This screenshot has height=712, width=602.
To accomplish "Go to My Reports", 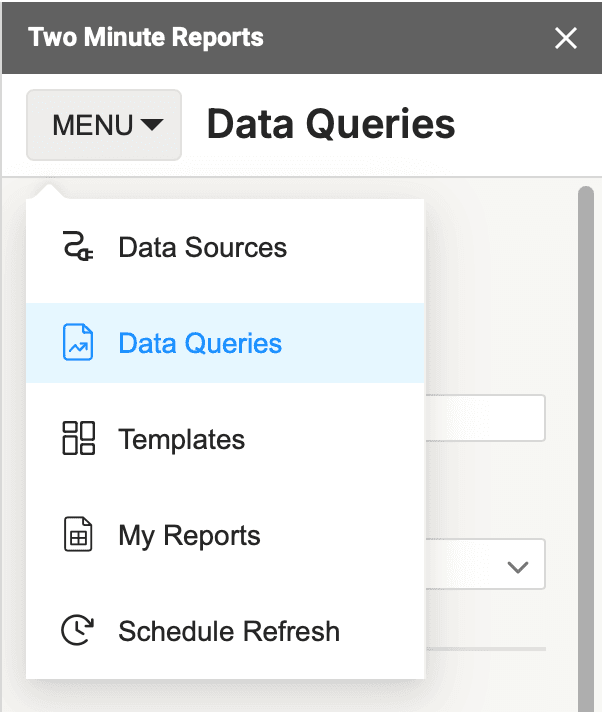I will click(225, 535).
